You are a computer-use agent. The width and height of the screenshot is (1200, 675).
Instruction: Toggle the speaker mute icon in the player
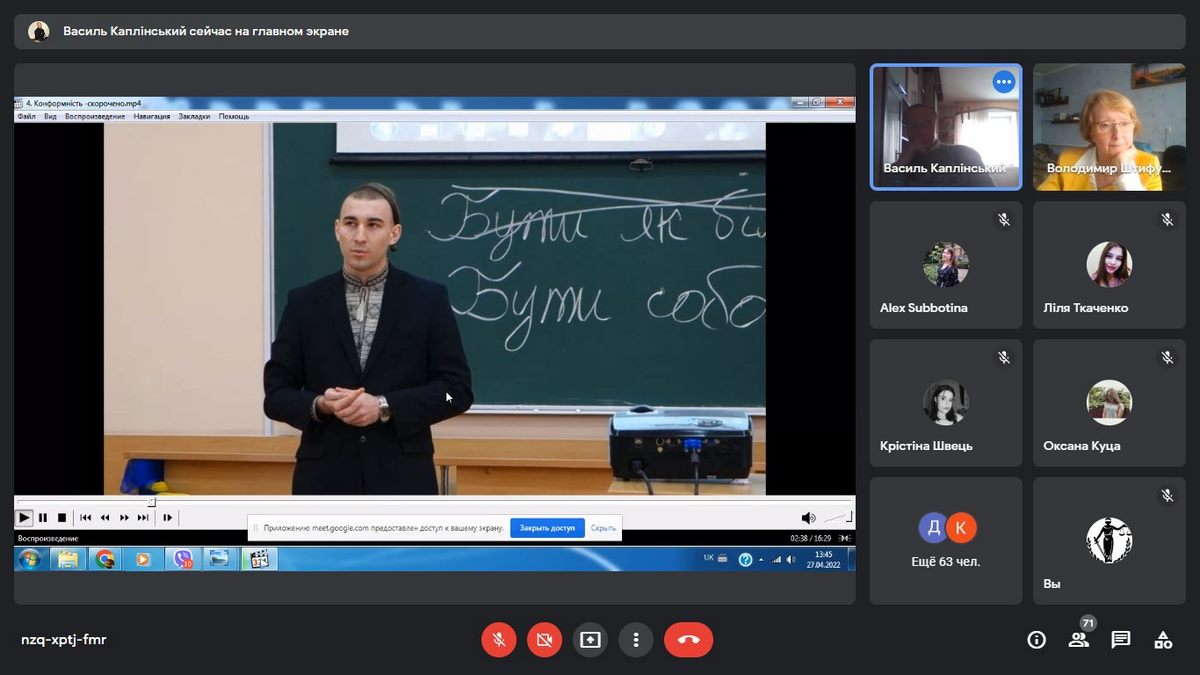[x=808, y=518]
